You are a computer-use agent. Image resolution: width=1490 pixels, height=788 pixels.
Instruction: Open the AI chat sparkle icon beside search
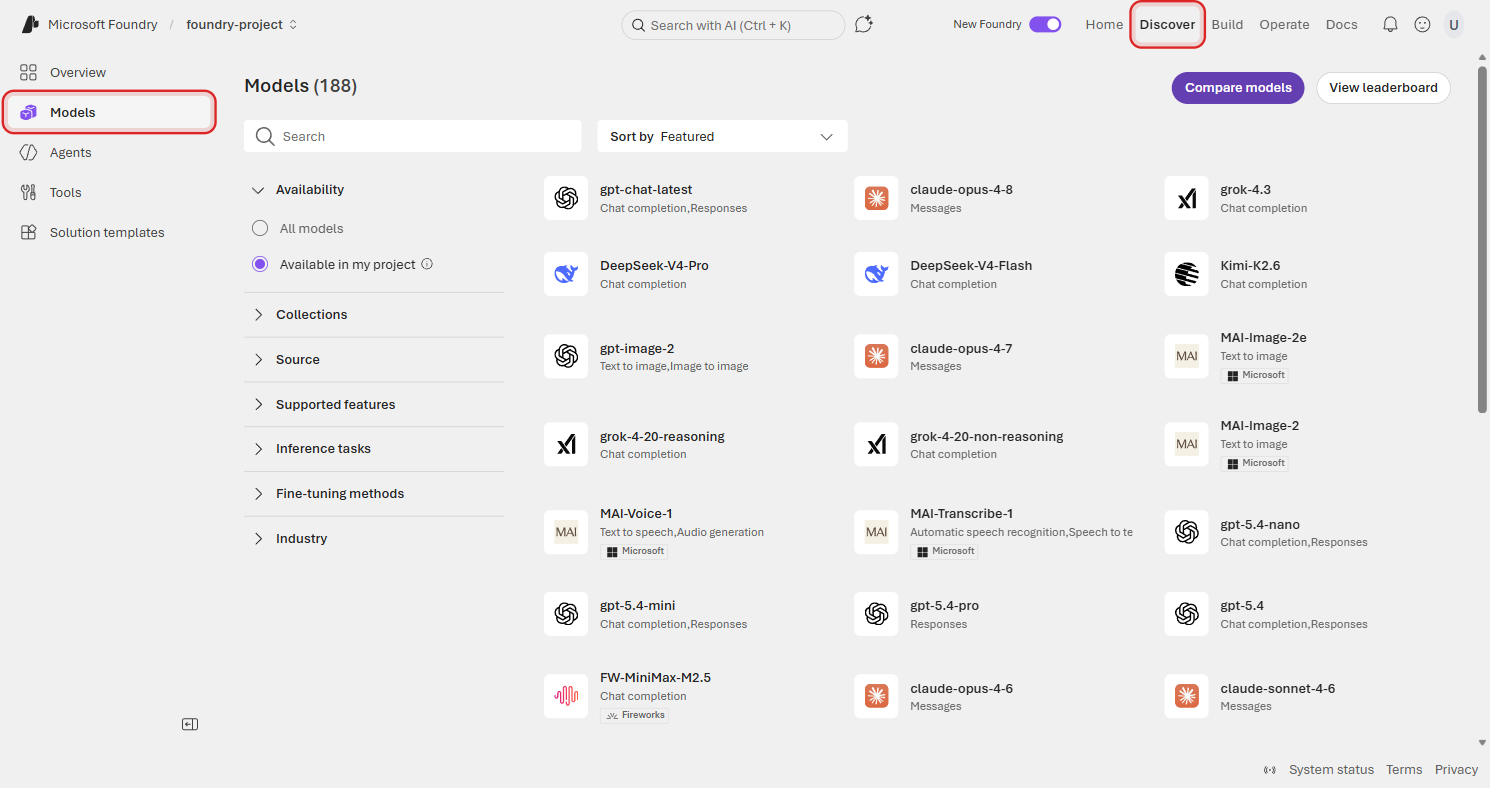pyautogui.click(x=864, y=25)
